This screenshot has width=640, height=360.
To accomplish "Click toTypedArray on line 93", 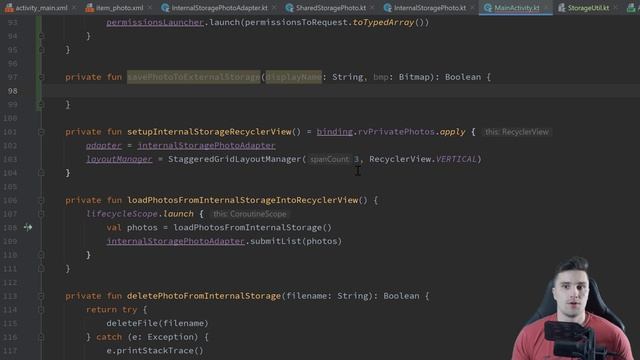I will pyautogui.click(x=383, y=22).
